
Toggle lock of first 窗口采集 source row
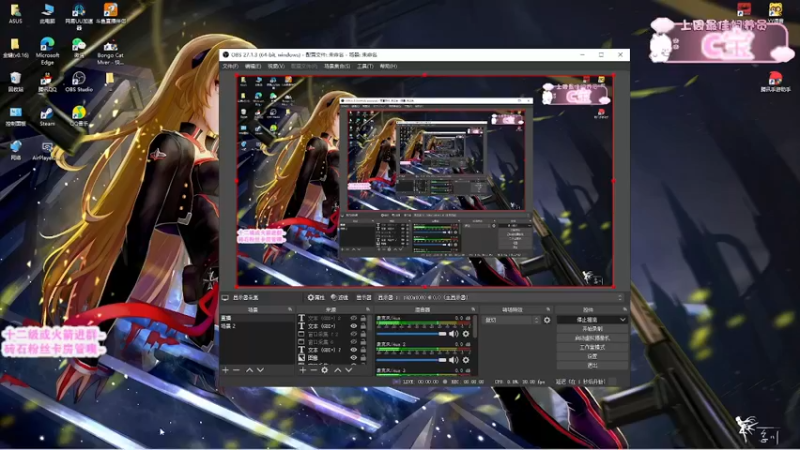(x=363, y=334)
